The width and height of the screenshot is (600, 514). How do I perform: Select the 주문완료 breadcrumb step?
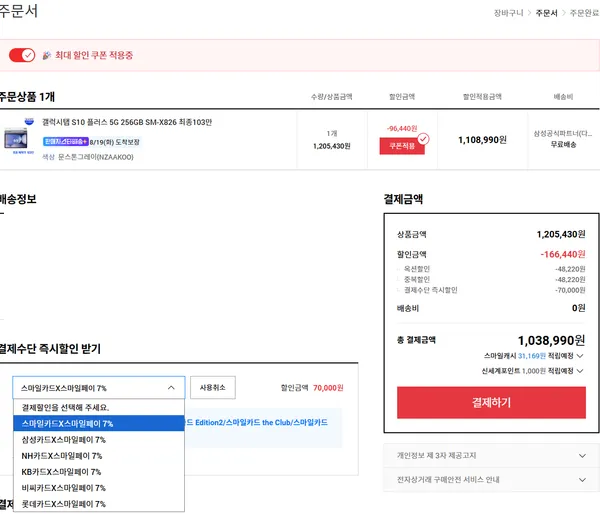click(584, 13)
